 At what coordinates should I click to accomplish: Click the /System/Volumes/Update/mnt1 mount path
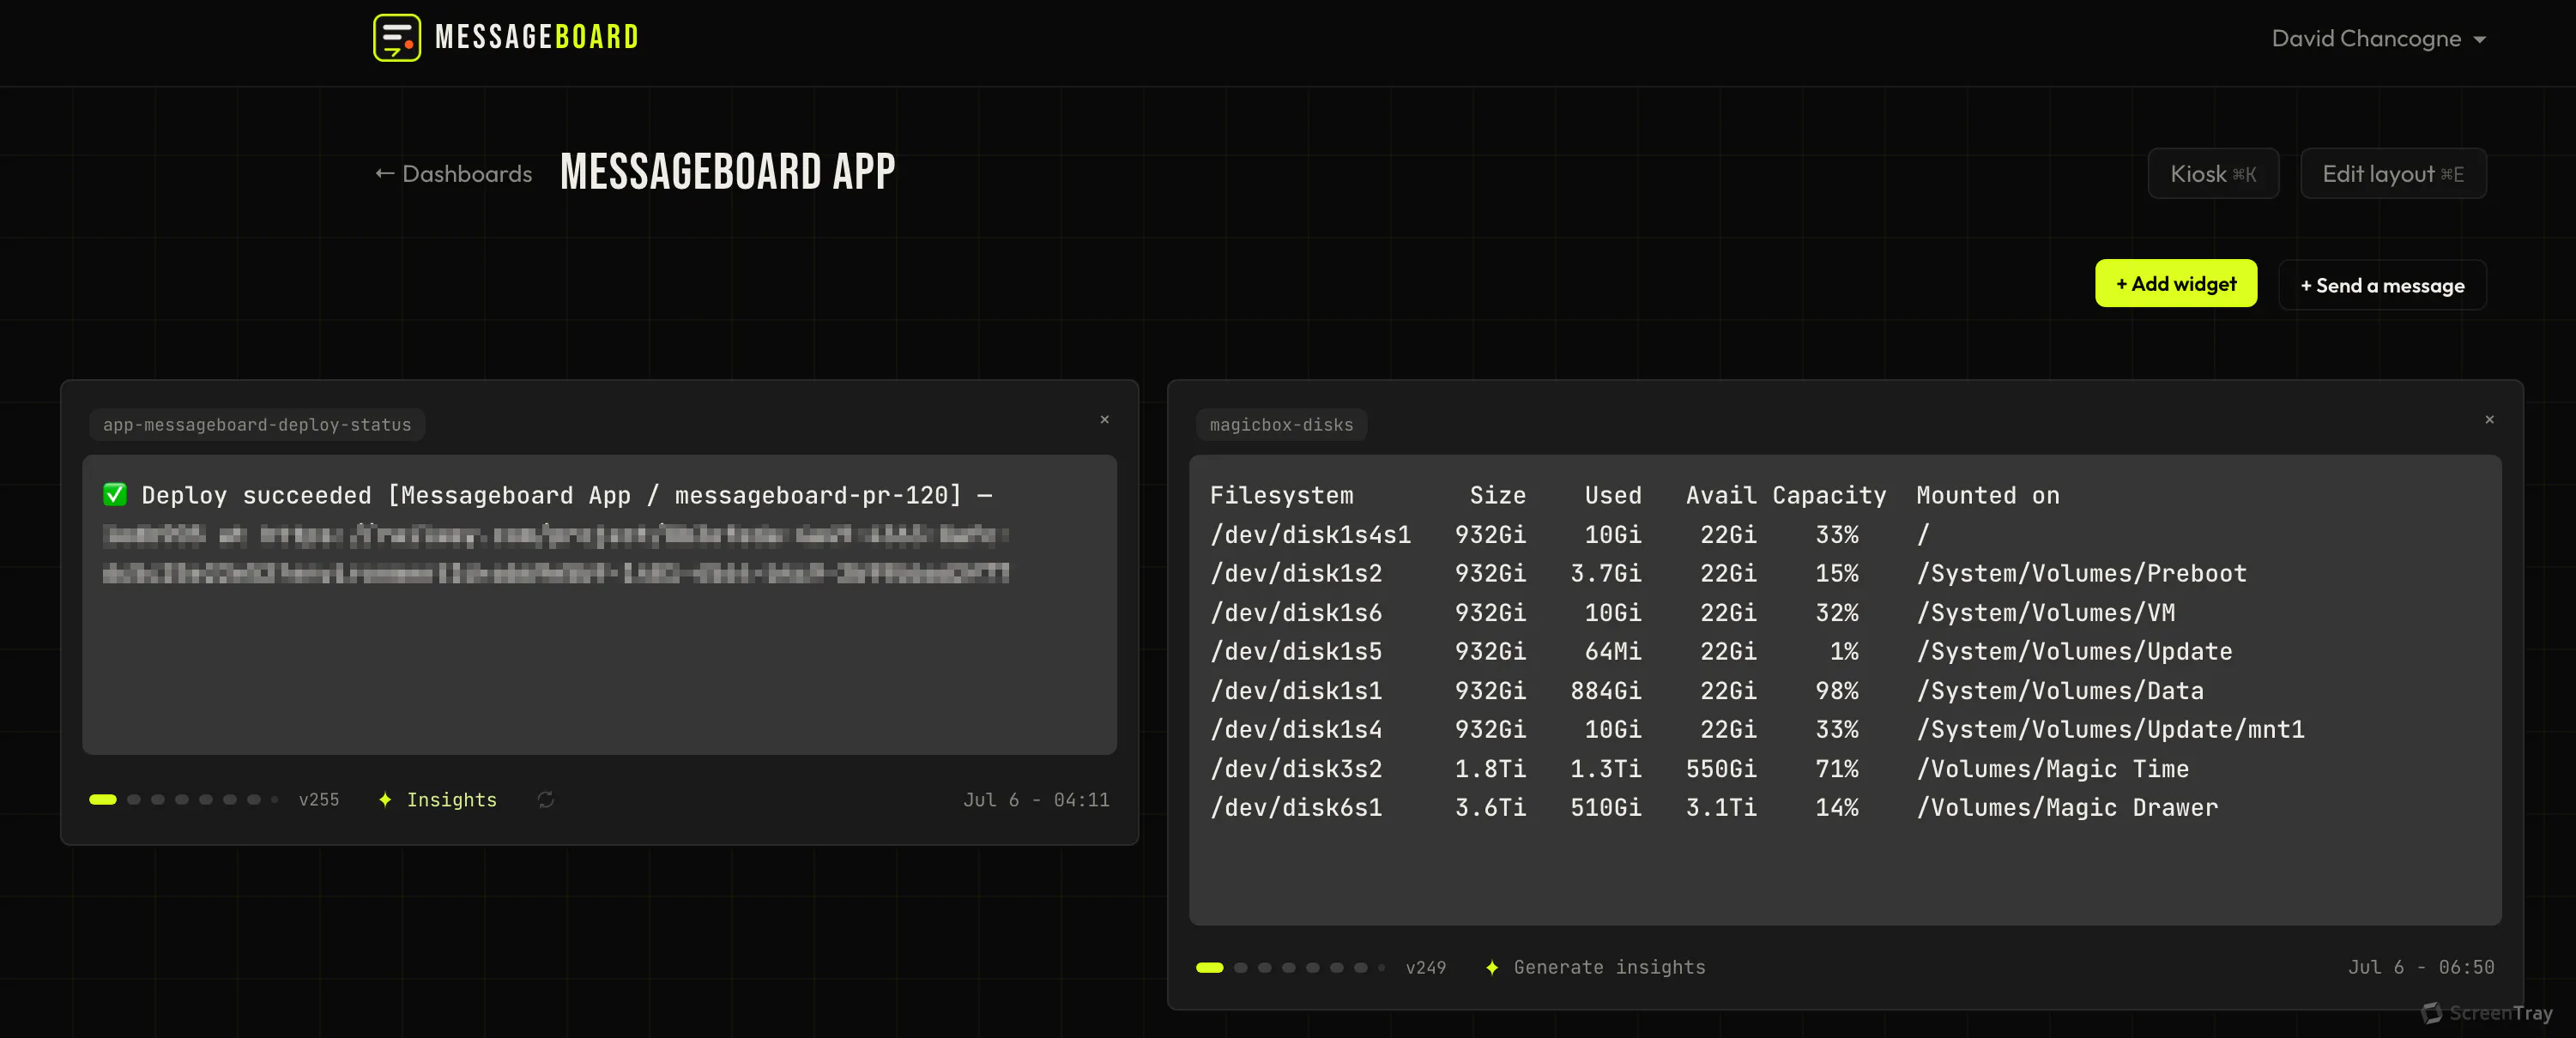click(x=2111, y=730)
